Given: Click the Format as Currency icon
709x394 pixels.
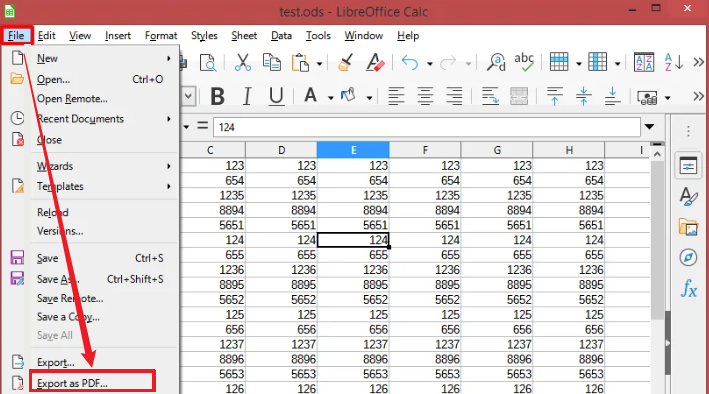Looking at the screenshot, I should tap(647, 97).
